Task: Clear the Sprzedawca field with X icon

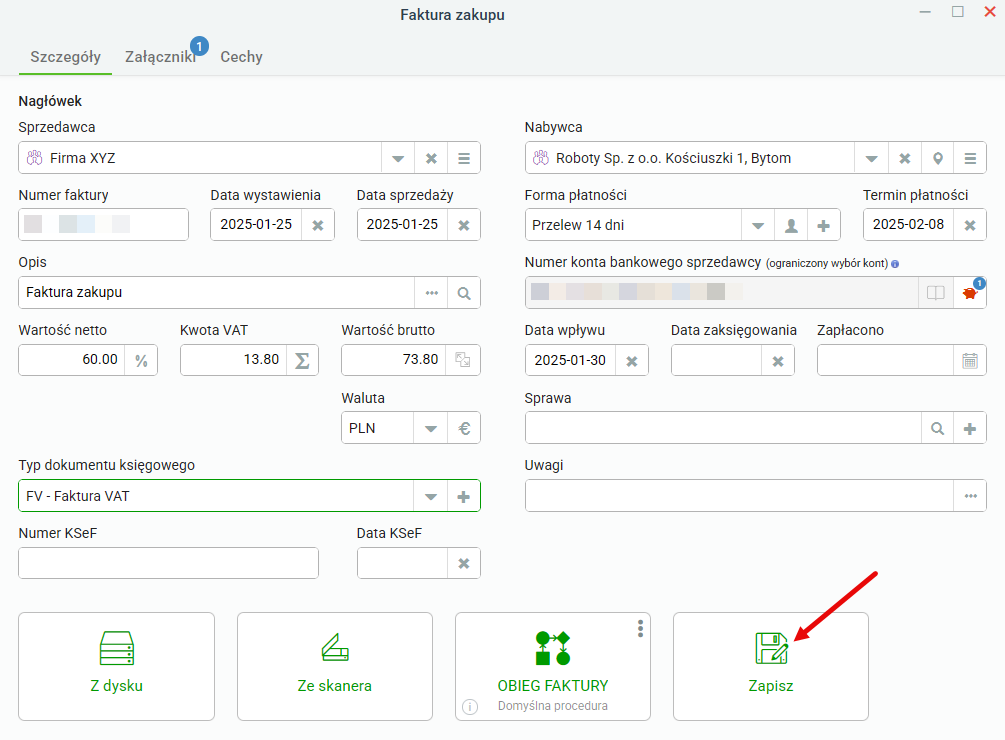Action: tap(431, 158)
